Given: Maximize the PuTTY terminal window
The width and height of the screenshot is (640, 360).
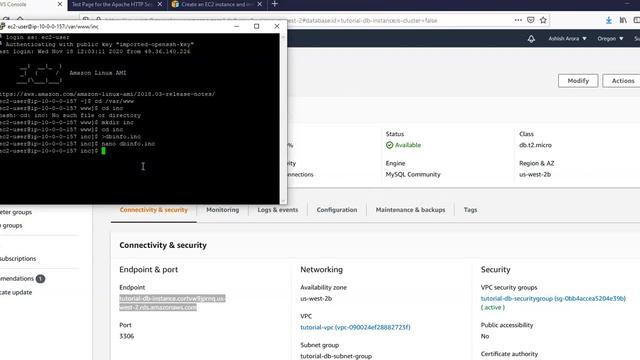Looking at the screenshot, I should (256, 26).
